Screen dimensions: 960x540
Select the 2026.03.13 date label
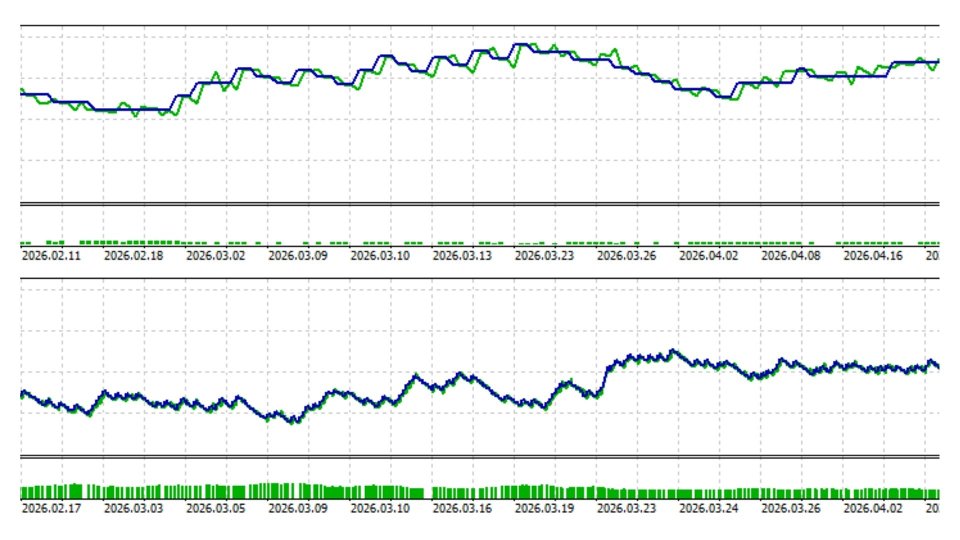[462, 255]
